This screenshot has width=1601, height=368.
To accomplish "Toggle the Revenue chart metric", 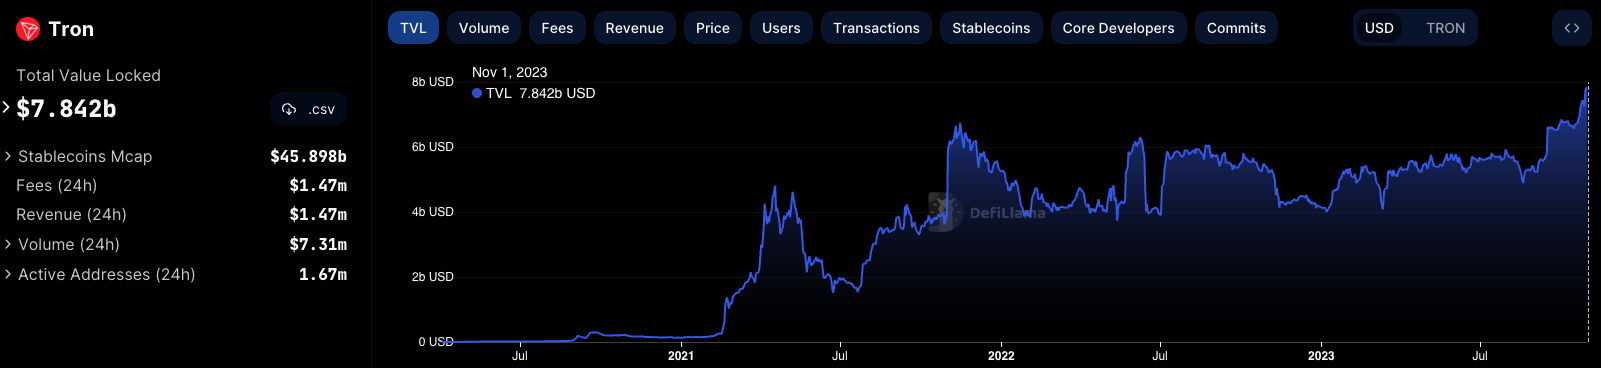I will tap(634, 28).
